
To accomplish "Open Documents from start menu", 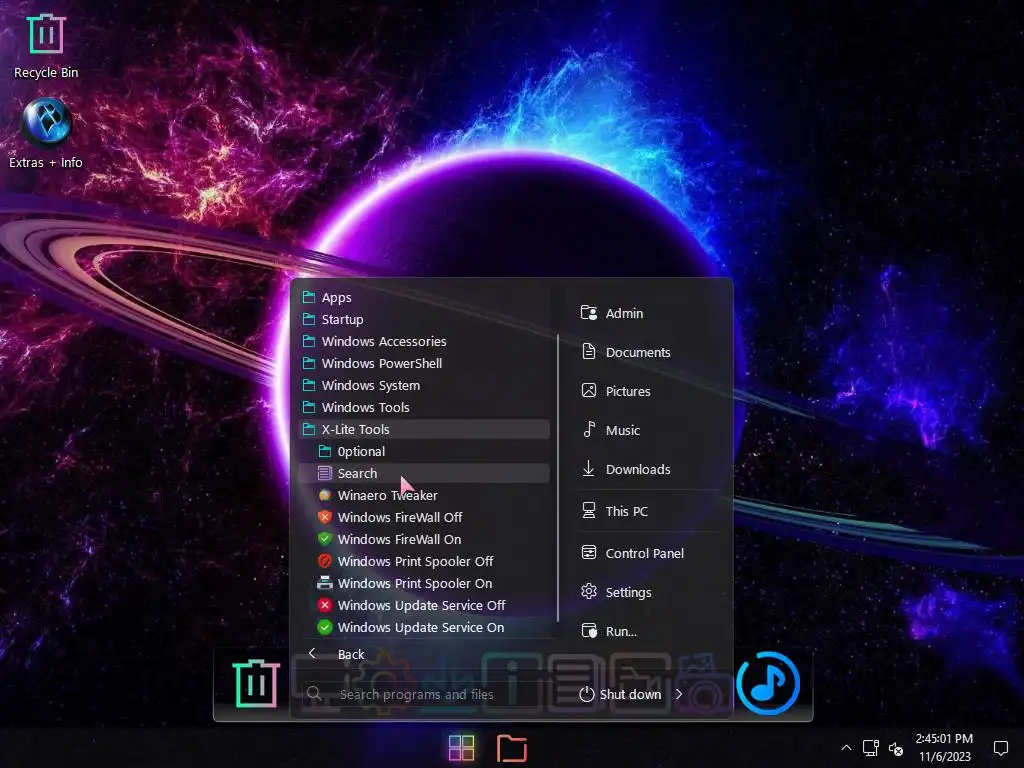I will pos(651,353).
